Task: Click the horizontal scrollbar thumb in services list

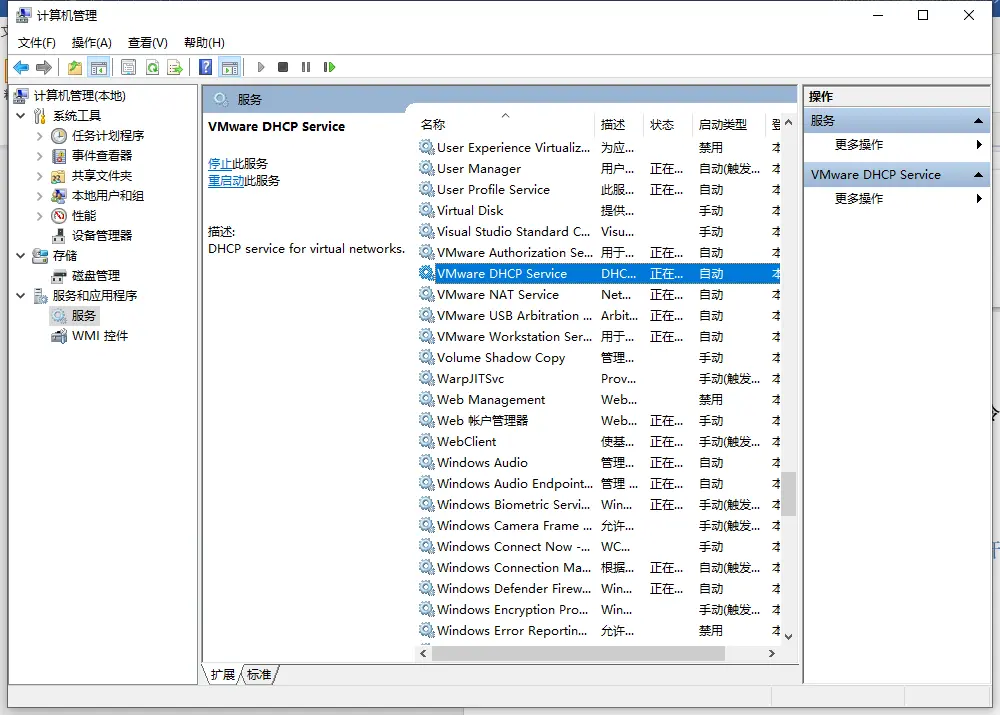Action: coord(578,653)
